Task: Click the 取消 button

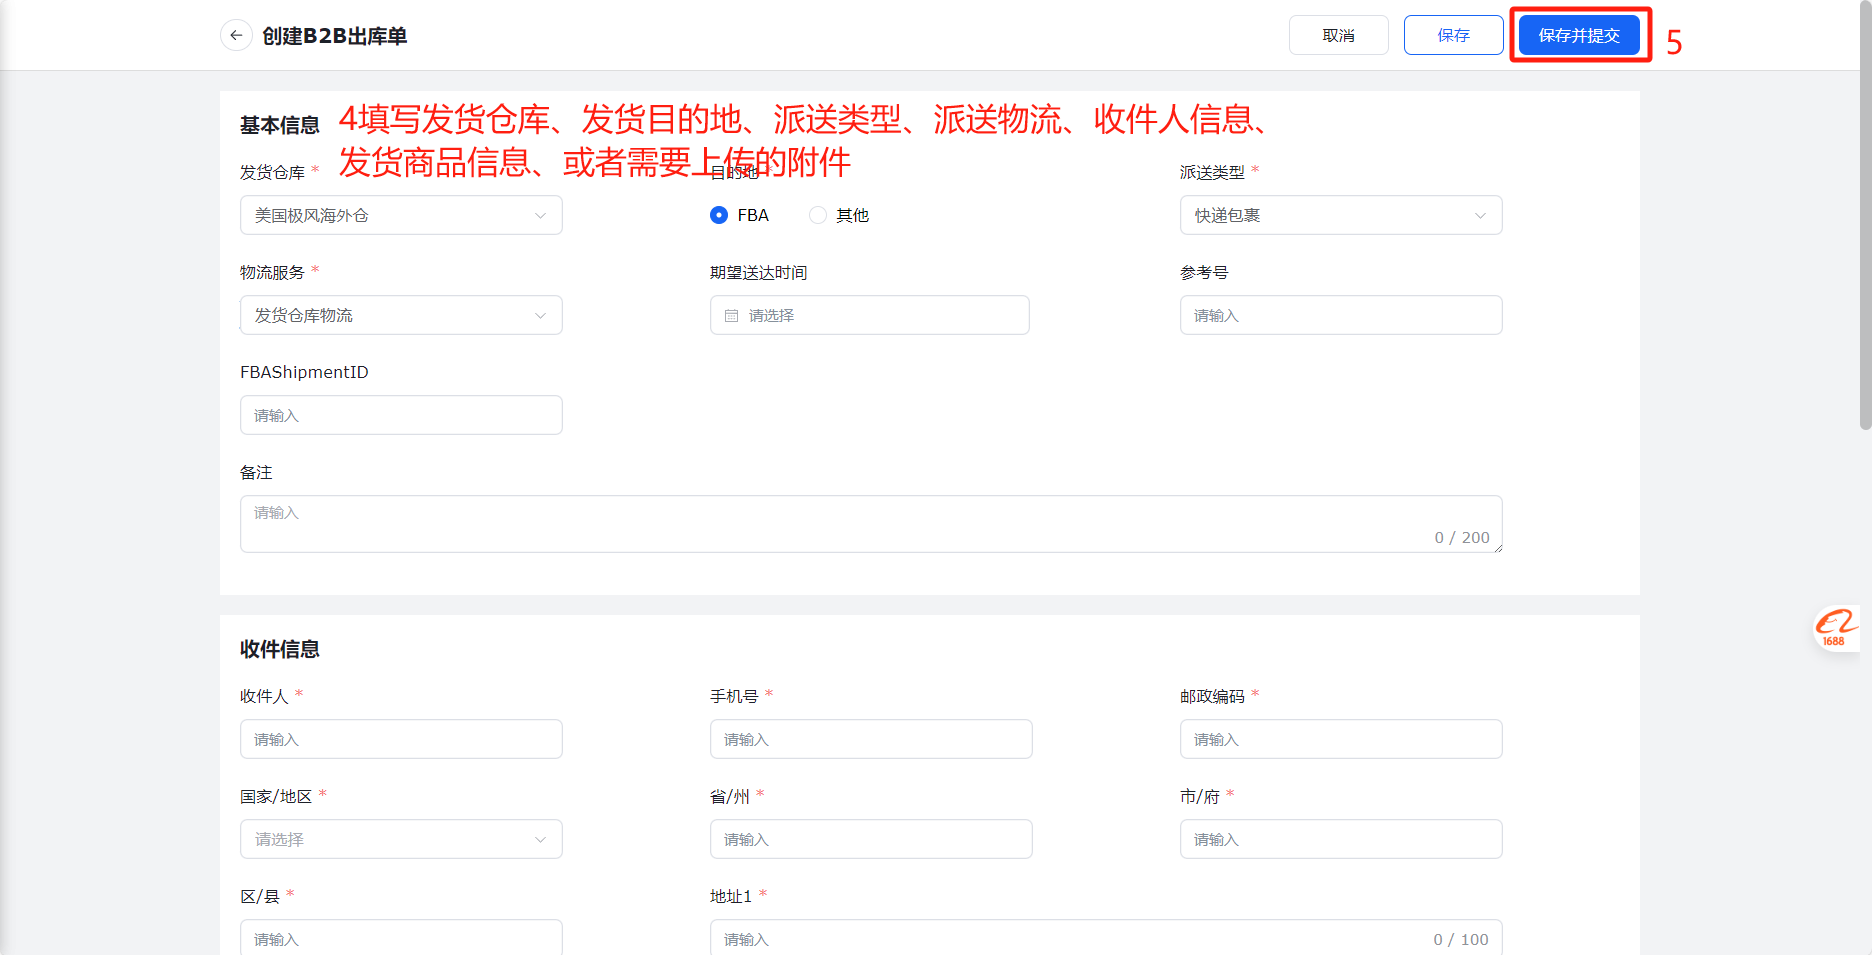Action: 1339,35
